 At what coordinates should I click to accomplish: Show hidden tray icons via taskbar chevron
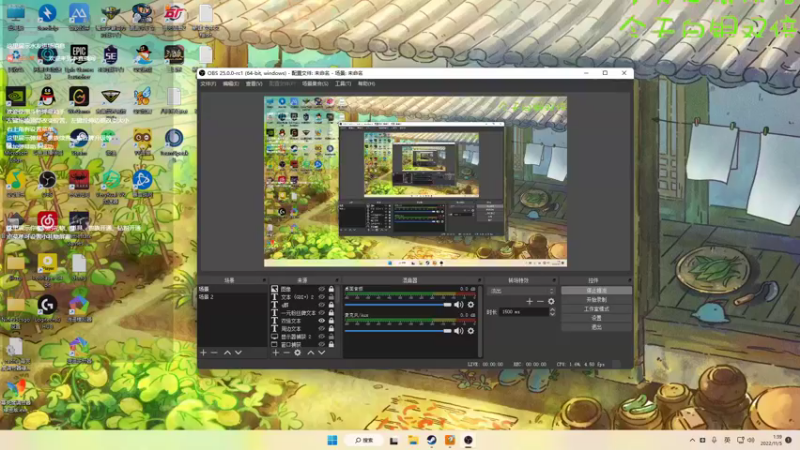692,440
